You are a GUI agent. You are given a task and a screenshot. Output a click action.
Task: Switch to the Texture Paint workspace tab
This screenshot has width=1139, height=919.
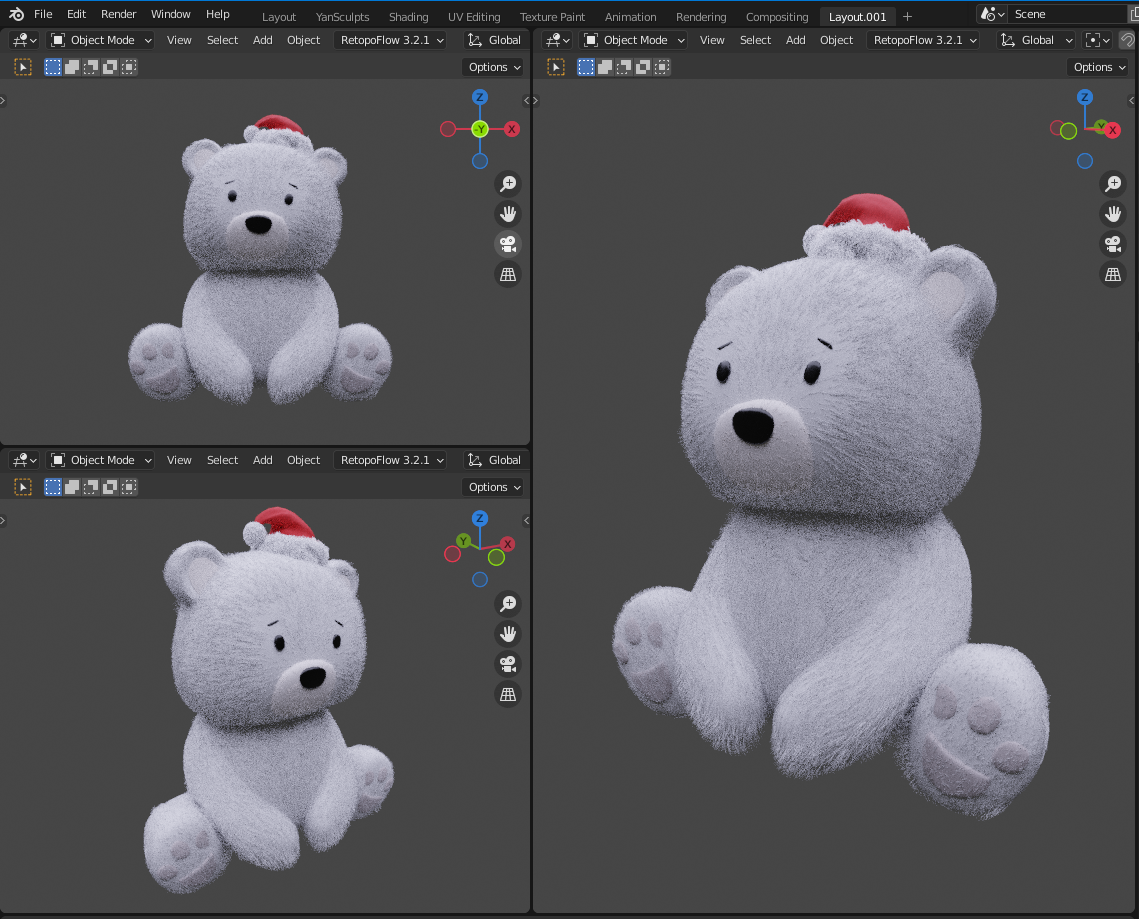pyautogui.click(x=552, y=17)
